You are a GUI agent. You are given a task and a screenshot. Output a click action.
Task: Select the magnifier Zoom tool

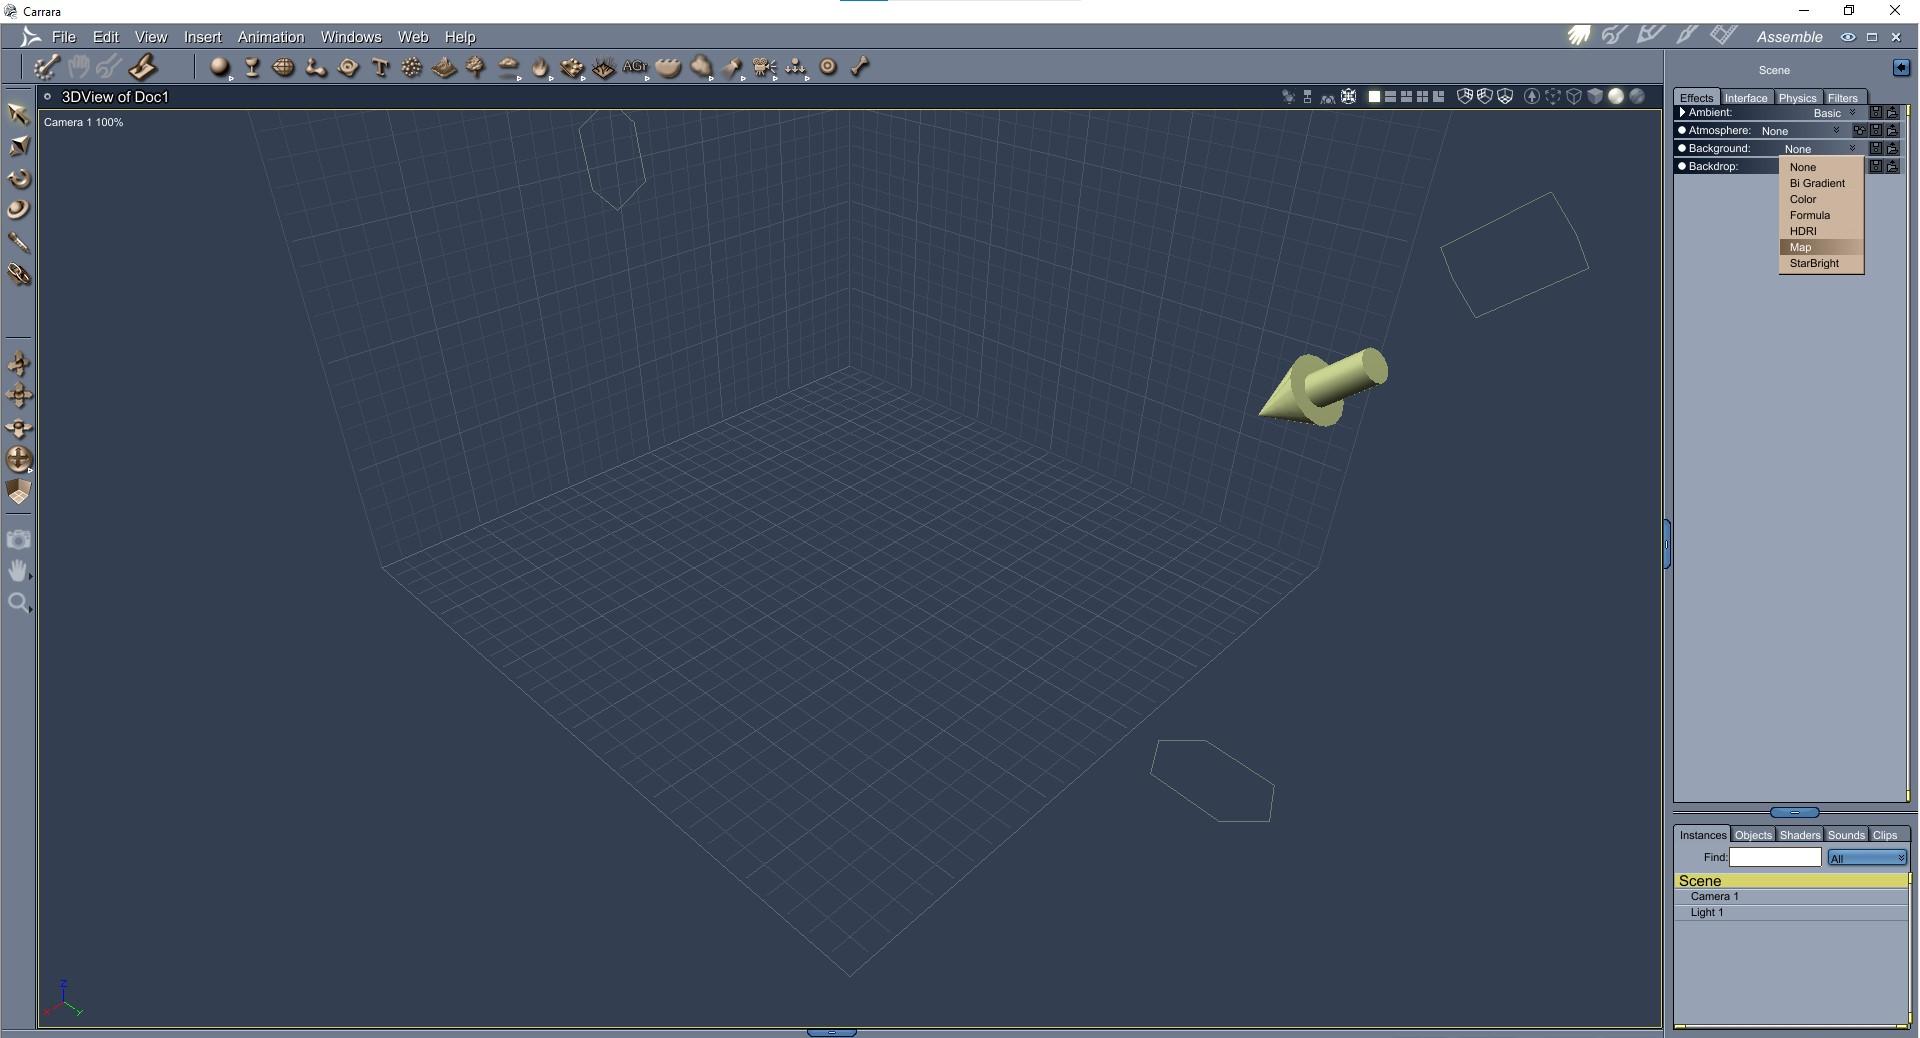point(18,603)
